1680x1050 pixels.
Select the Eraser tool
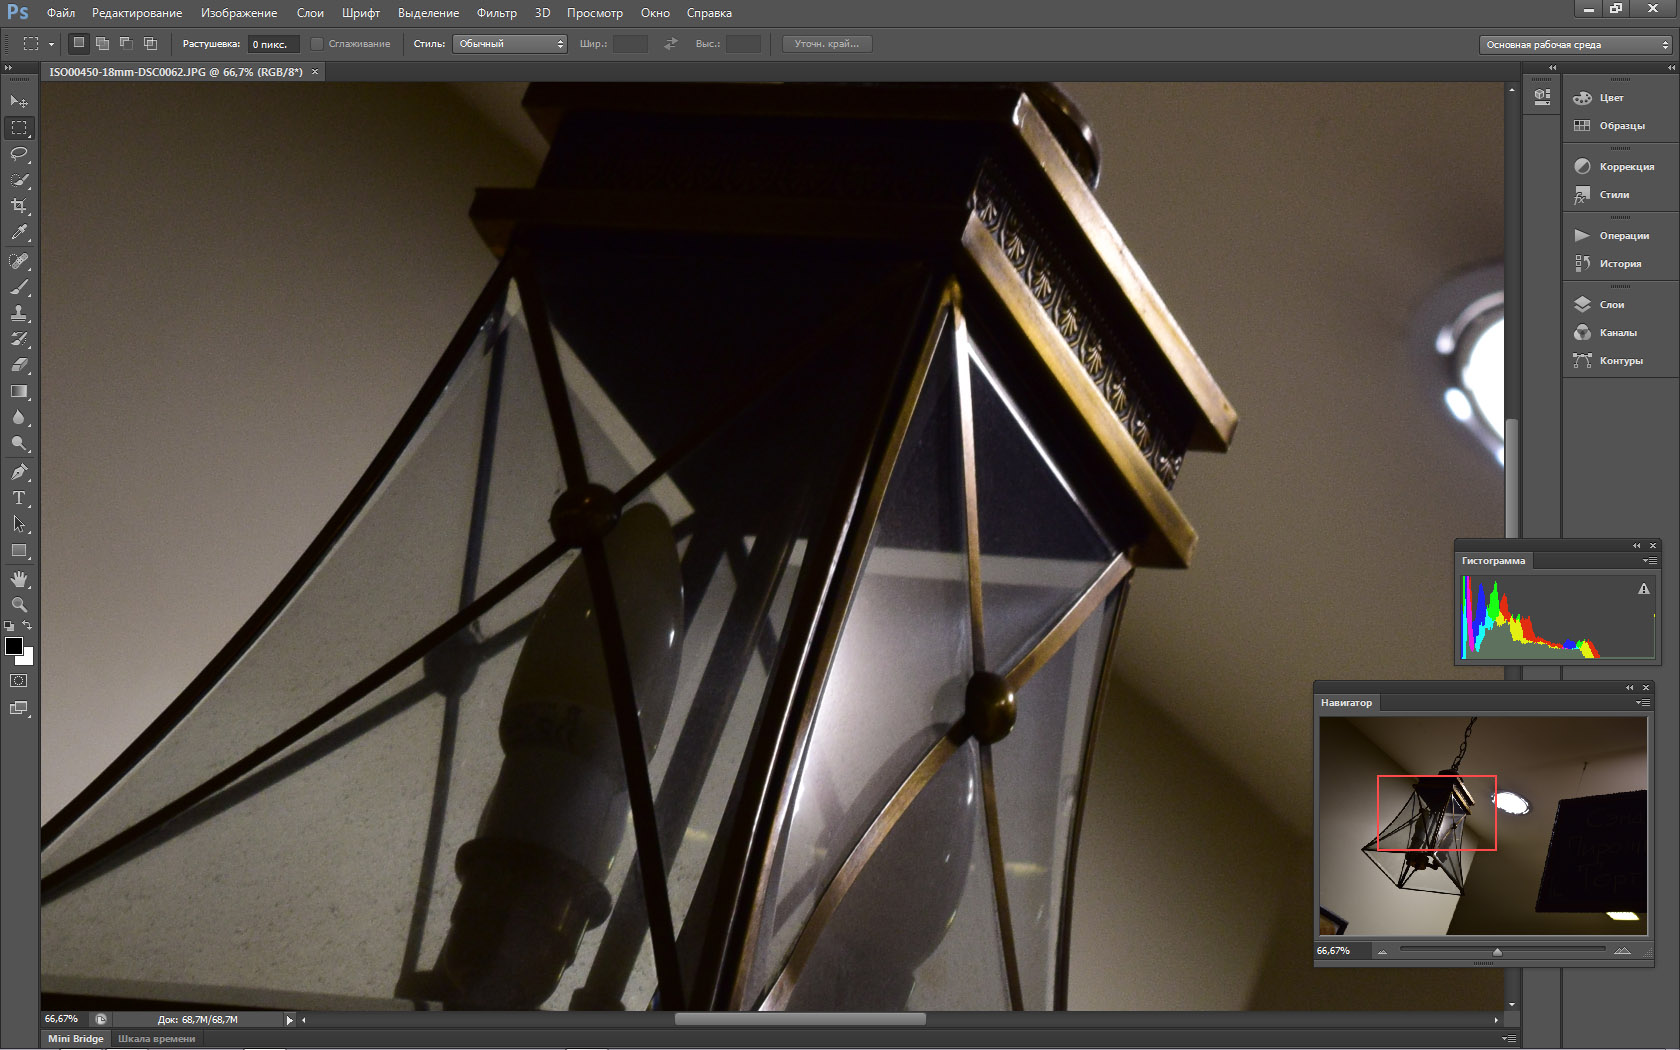click(19, 365)
